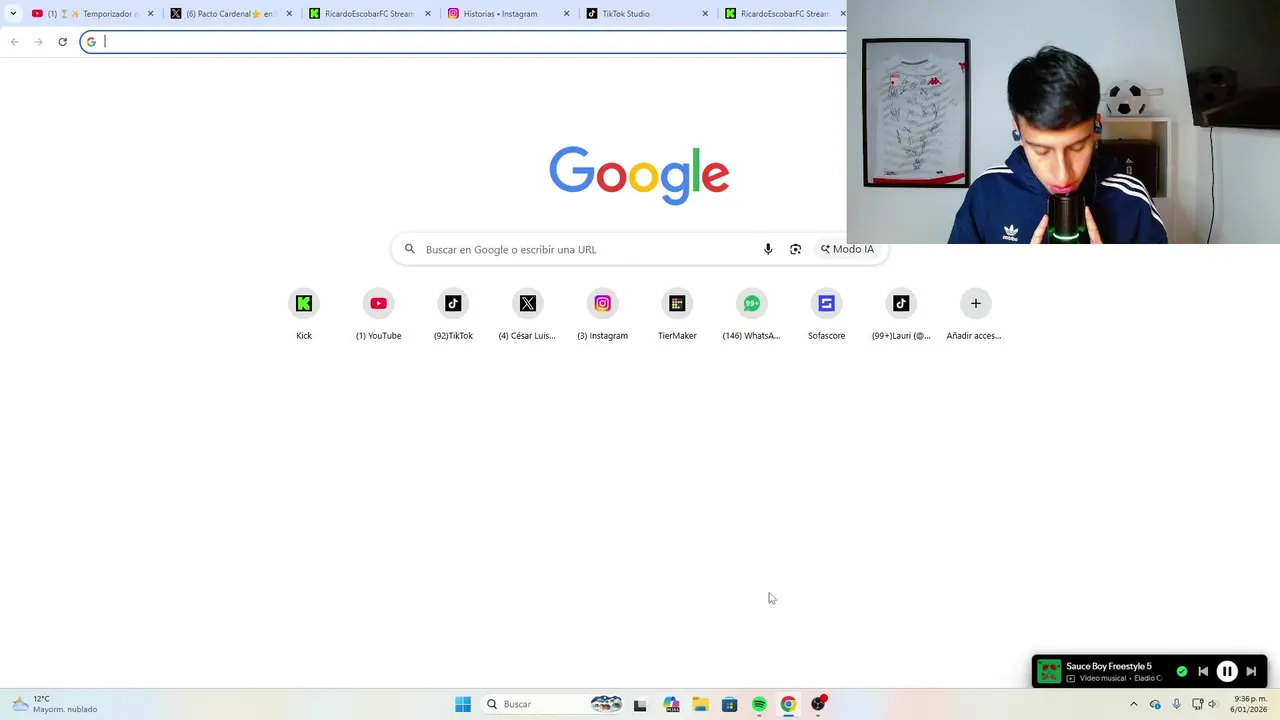The width and height of the screenshot is (1280, 720).
Task: Close the Historias Instagram tab
Action: pos(566,13)
